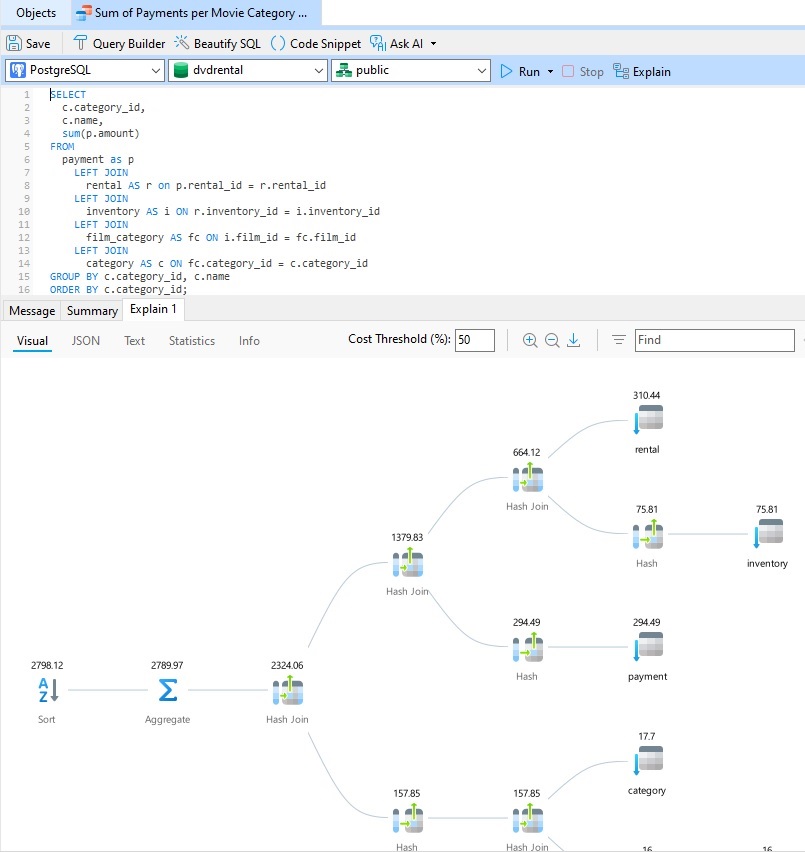The width and height of the screenshot is (805, 852).
Task: Select the Hash node next to inventory
Action: point(647,535)
